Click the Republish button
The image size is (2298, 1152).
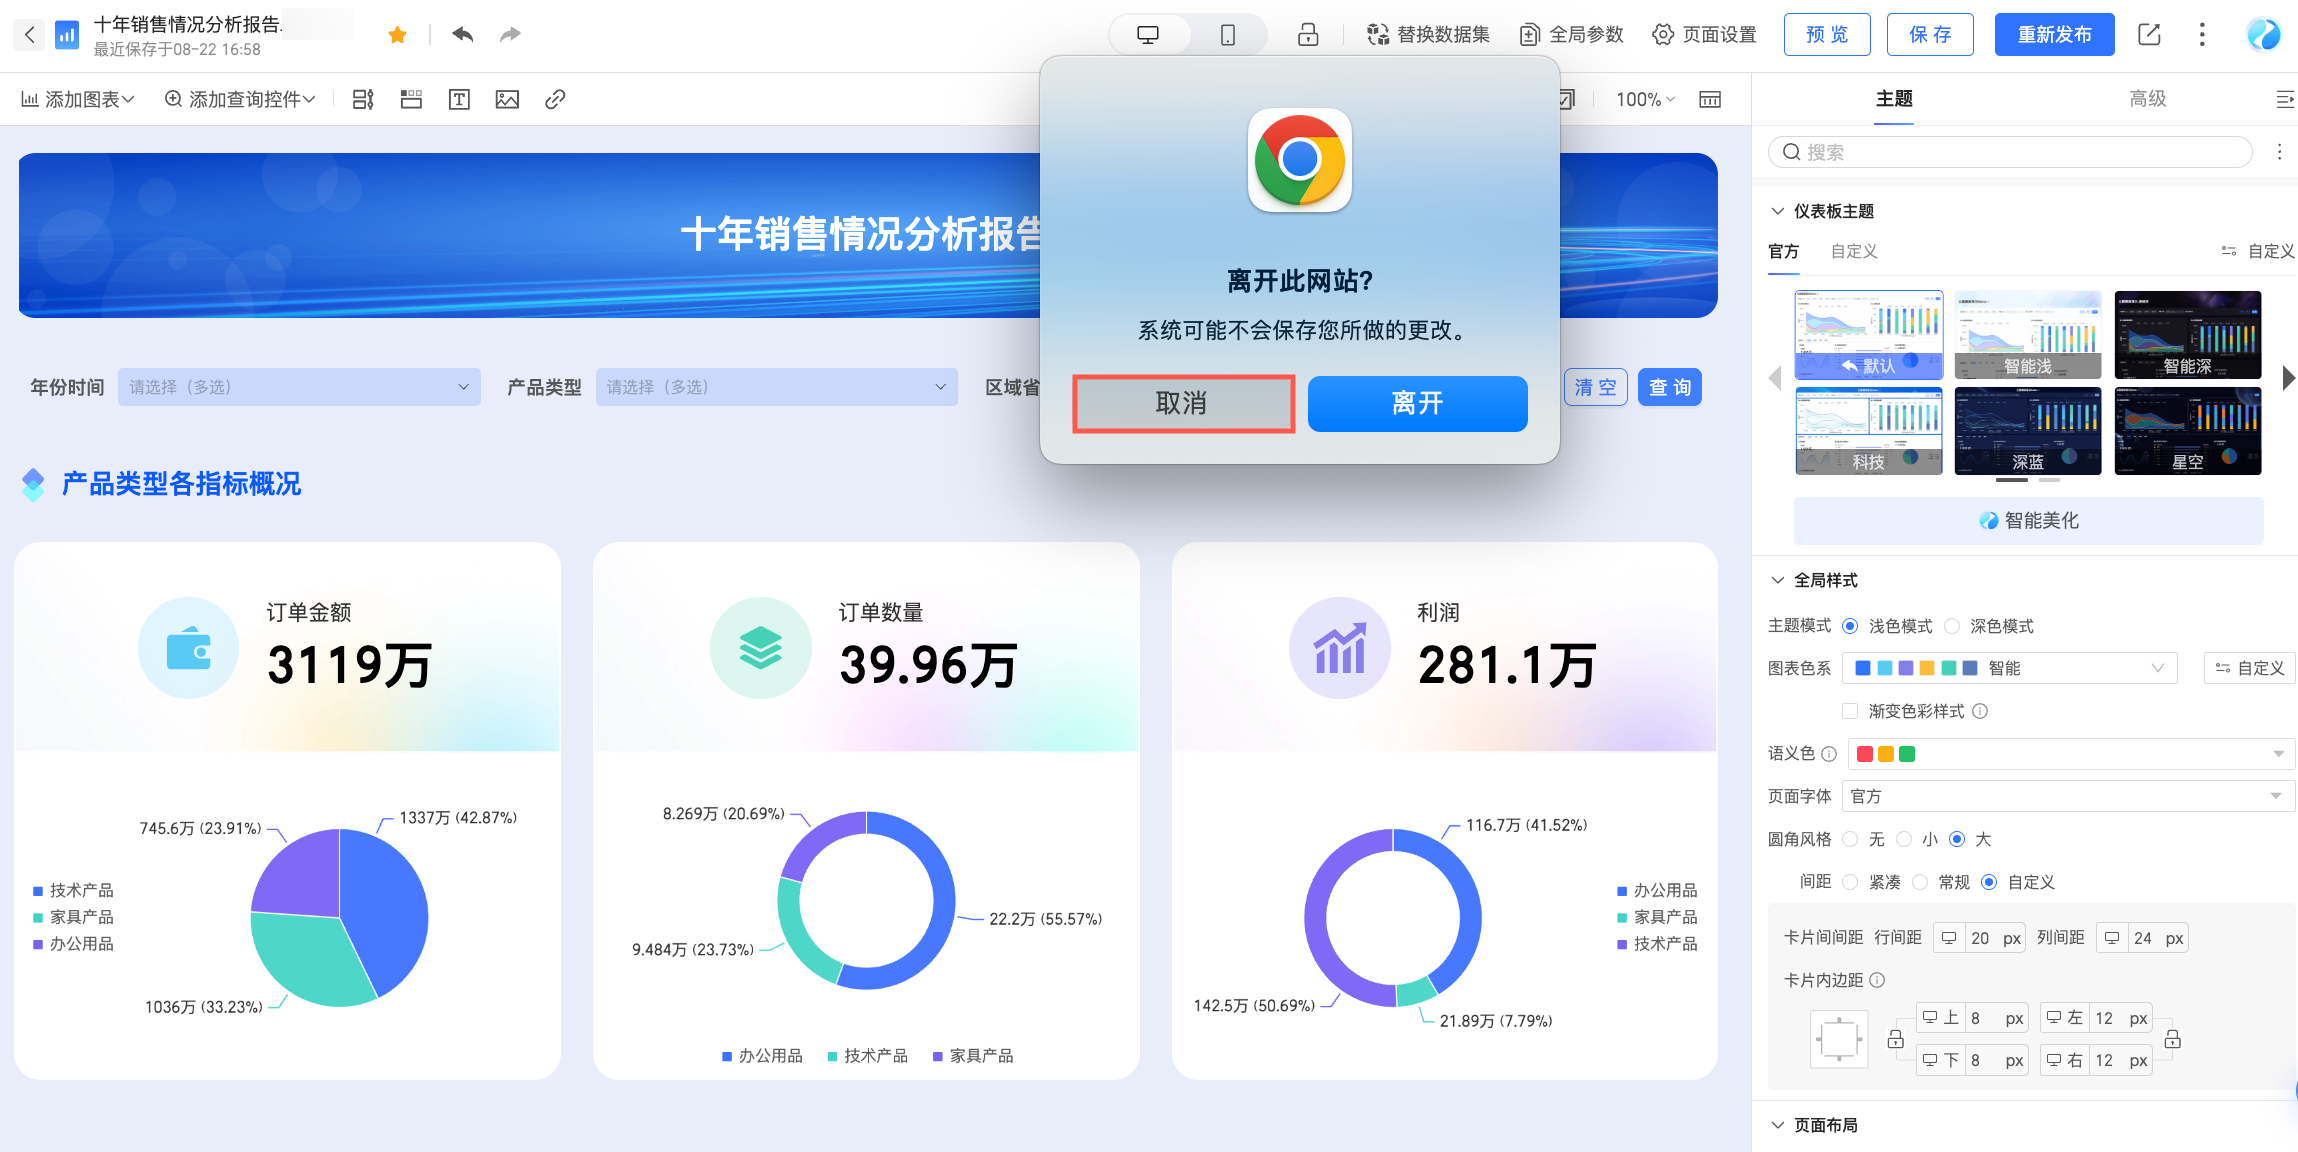tap(2055, 35)
